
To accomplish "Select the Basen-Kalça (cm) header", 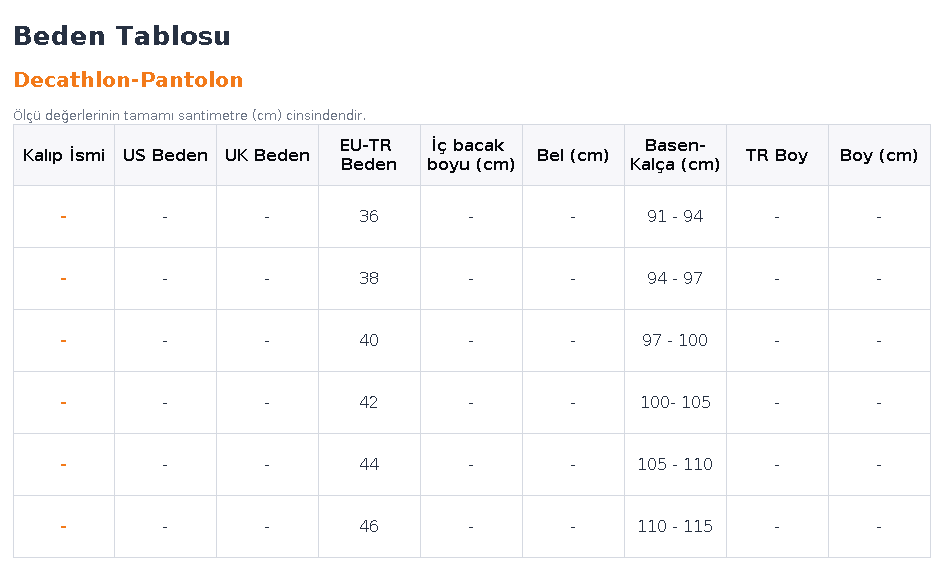I will 675,155.
